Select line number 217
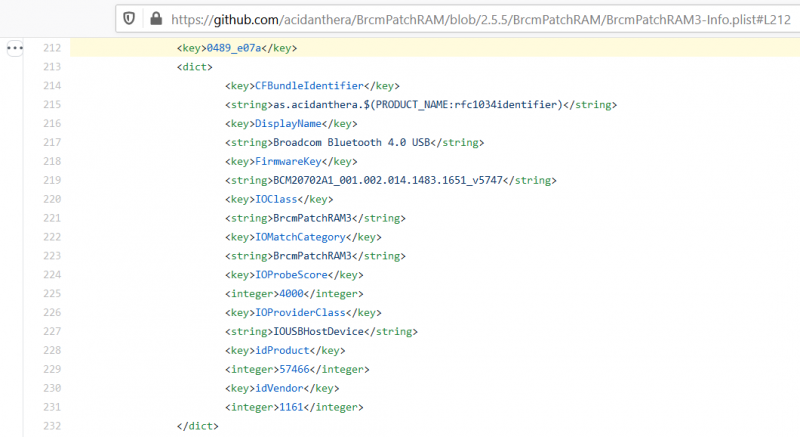 (x=52, y=142)
